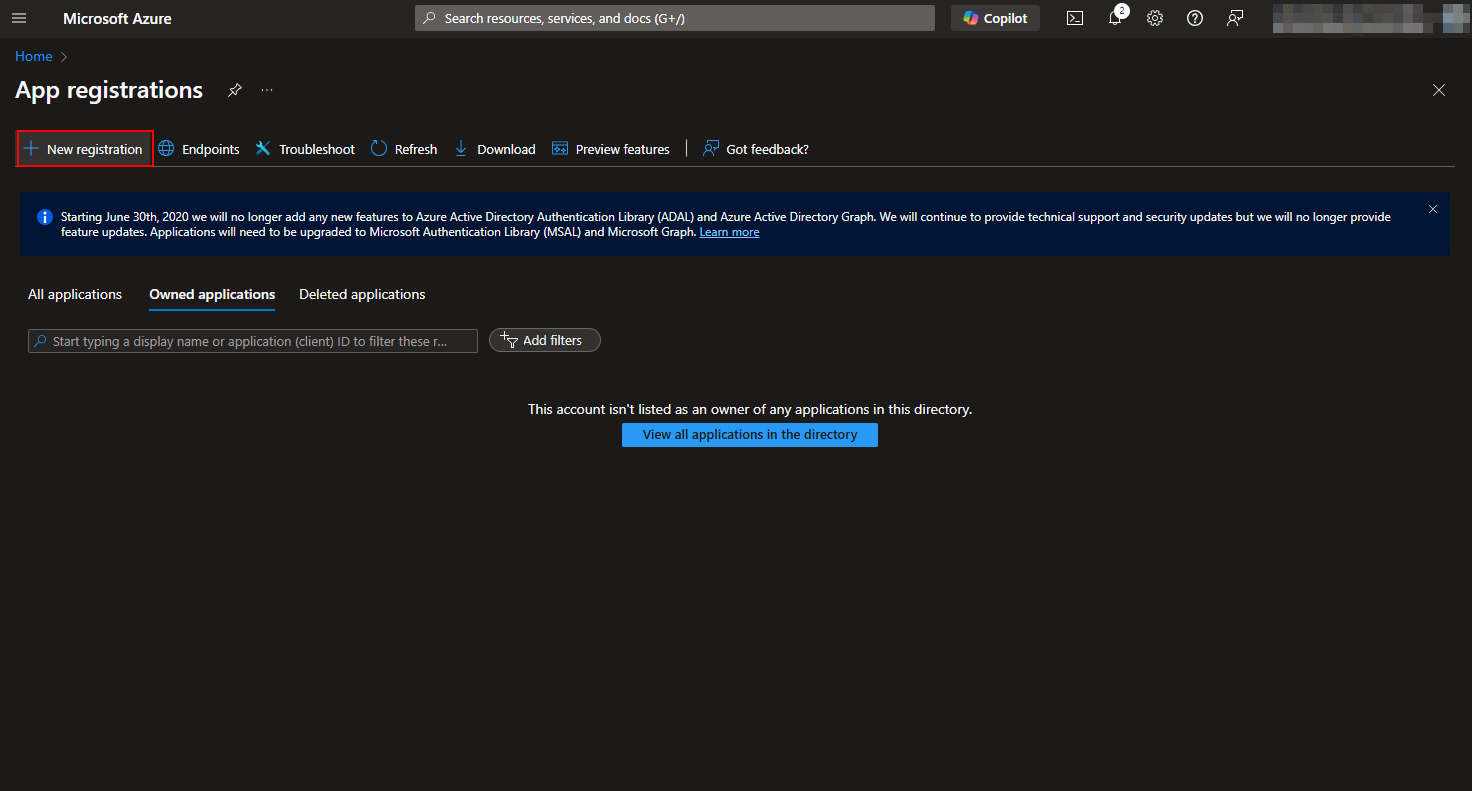1472x791 pixels.
Task: Follow the Learn more link in the banner
Action: click(x=729, y=232)
